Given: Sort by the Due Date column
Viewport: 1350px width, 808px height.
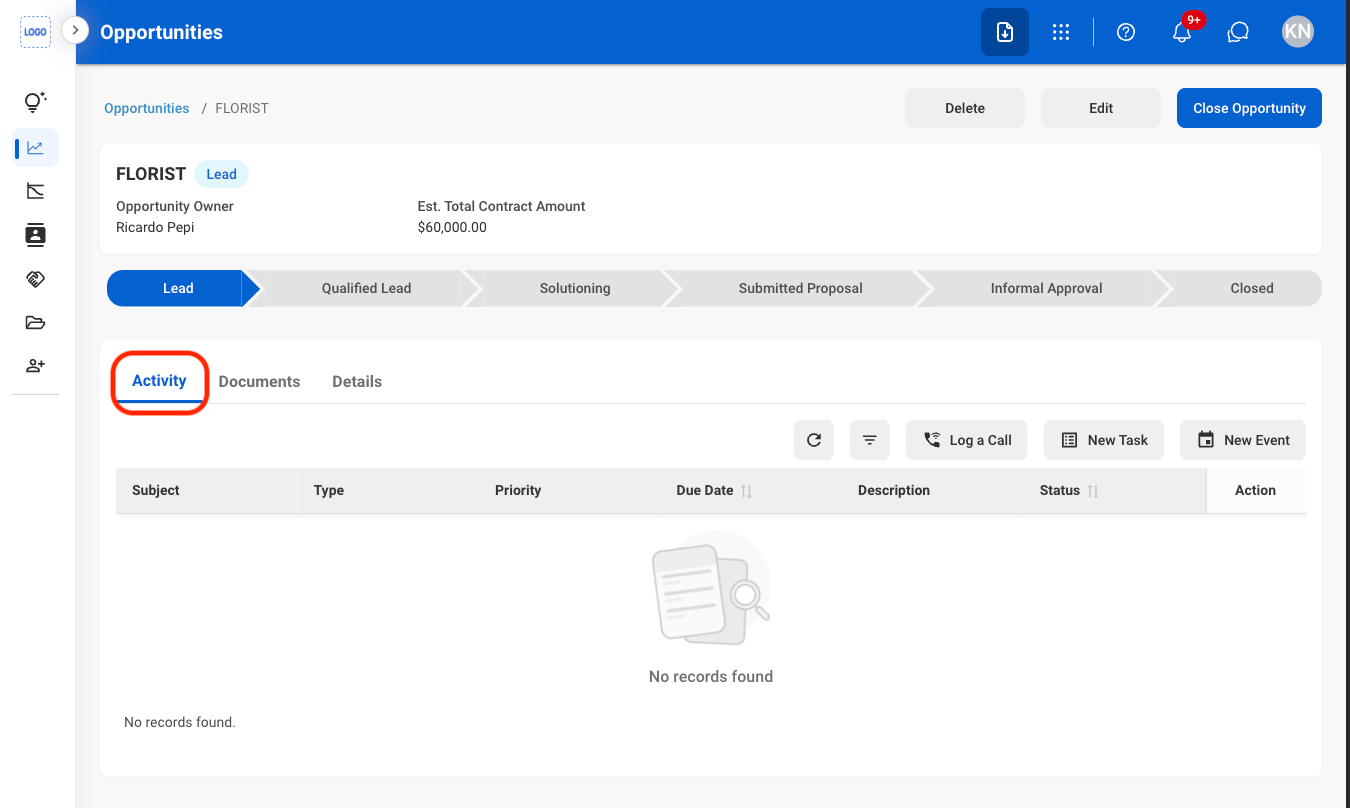Looking at the screenshot, I should point(746,491).
